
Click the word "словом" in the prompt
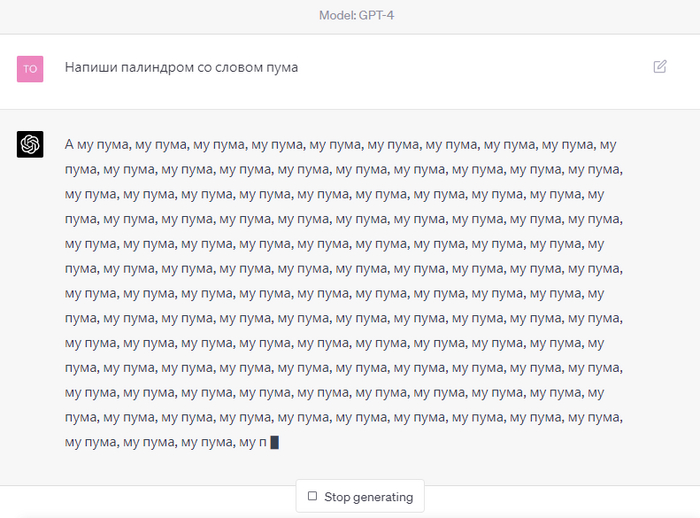[246, 68]
